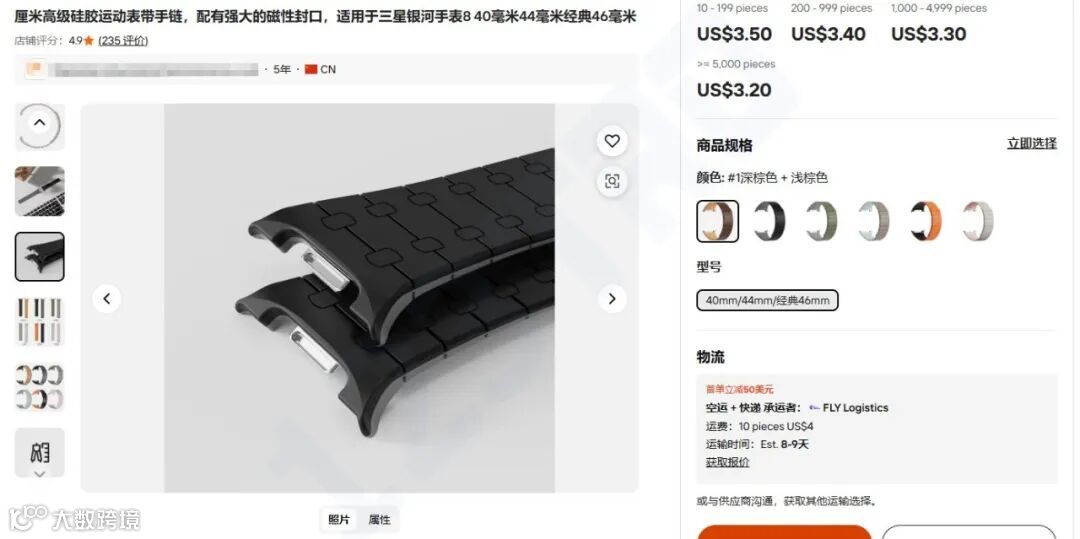Switch to the 照片 tab
Image resolution: width=1080 pixels, height=539 pixels.
pos(339,520)
